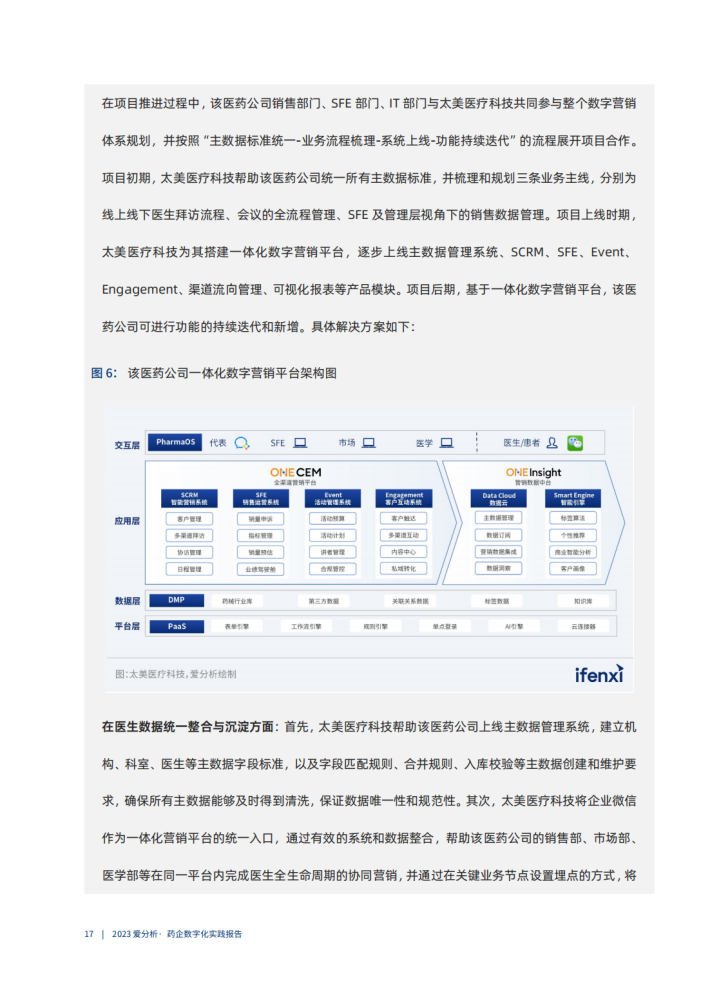Click the laptop icon next to 医学

tap(446, 443)
